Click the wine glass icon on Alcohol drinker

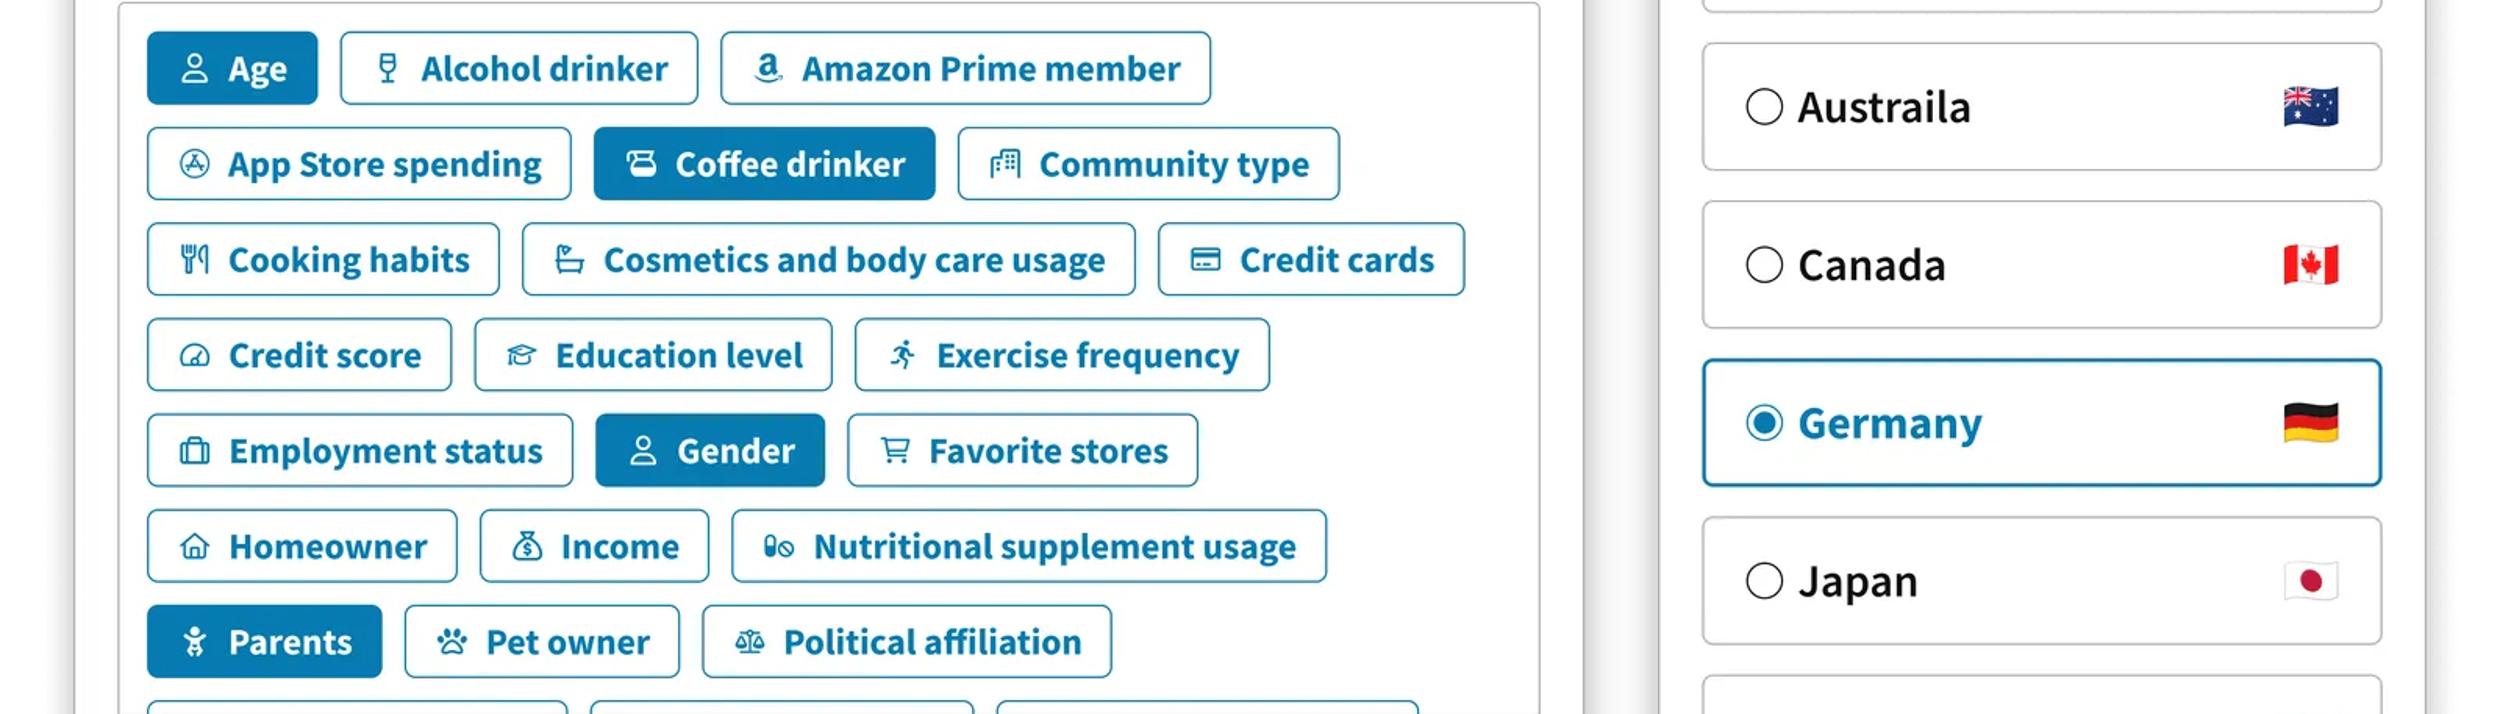click(387, 68)
